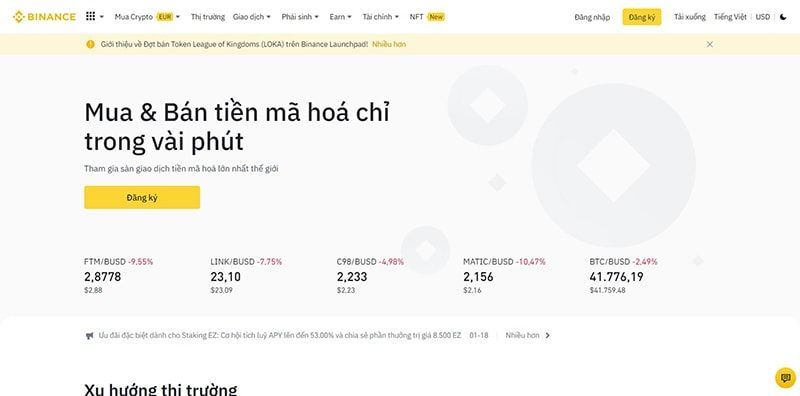Expand the Mua Crypto dropdown
The image size is (800, 396).
147,17
